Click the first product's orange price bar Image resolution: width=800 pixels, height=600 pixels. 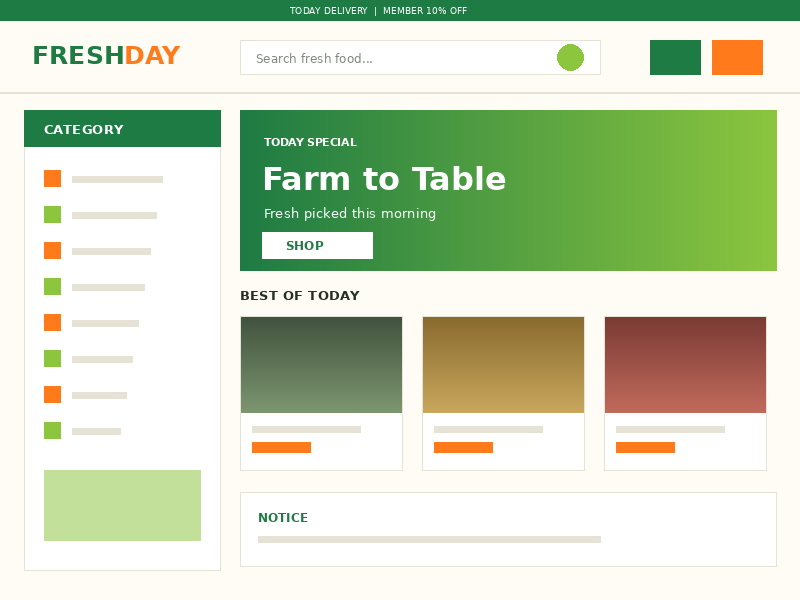[281, 447]
